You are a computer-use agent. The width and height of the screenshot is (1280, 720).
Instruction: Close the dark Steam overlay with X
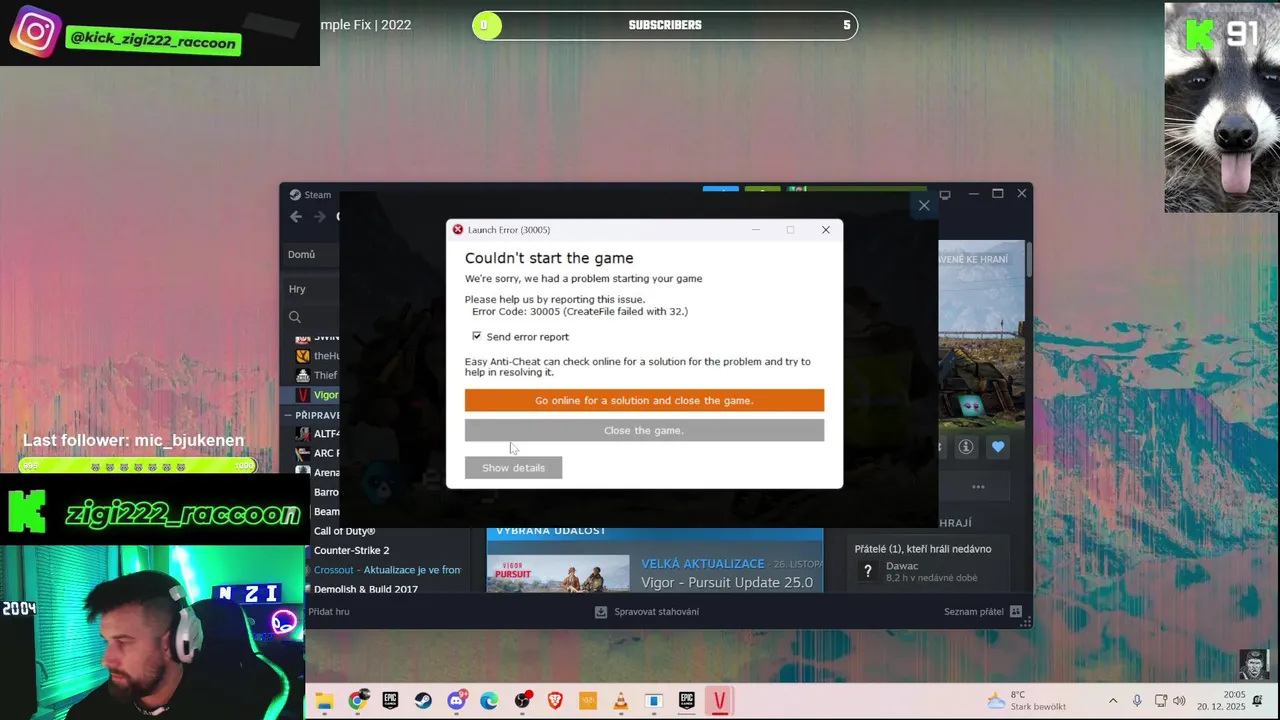924,205
